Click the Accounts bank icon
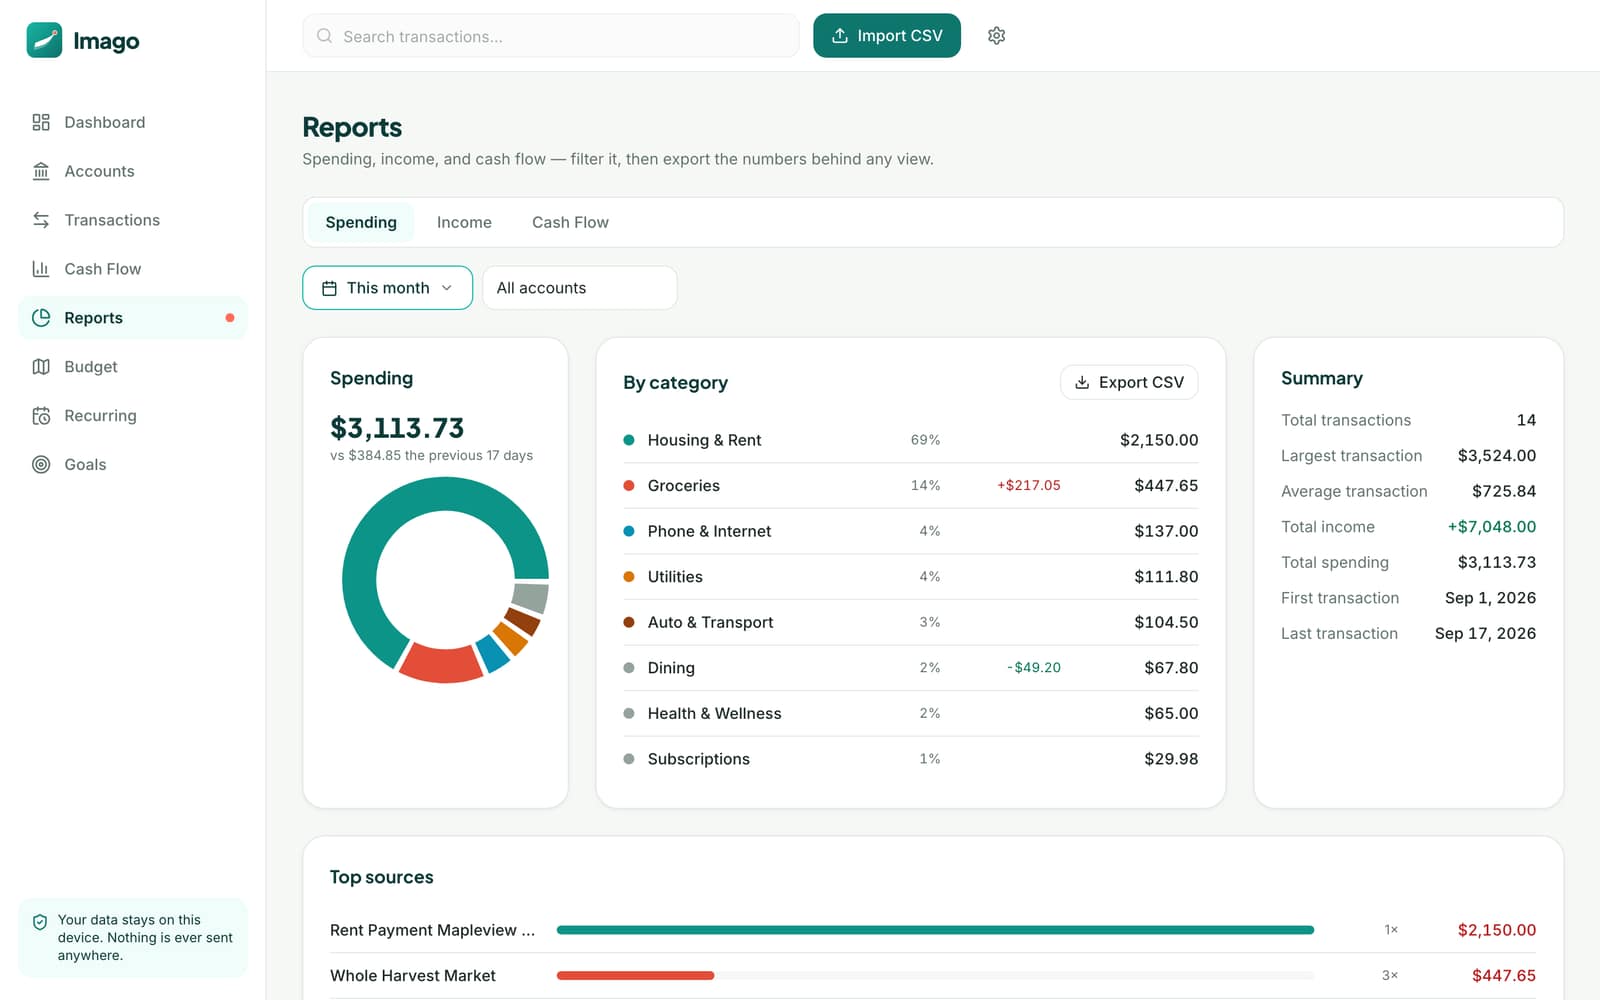1600x1000 pixels. point(41,171)
